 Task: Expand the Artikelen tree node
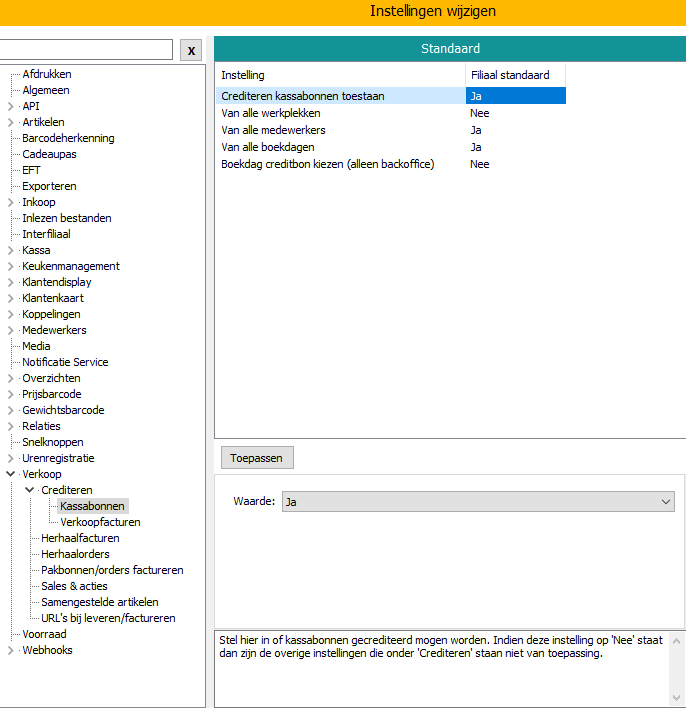point(10,122)
